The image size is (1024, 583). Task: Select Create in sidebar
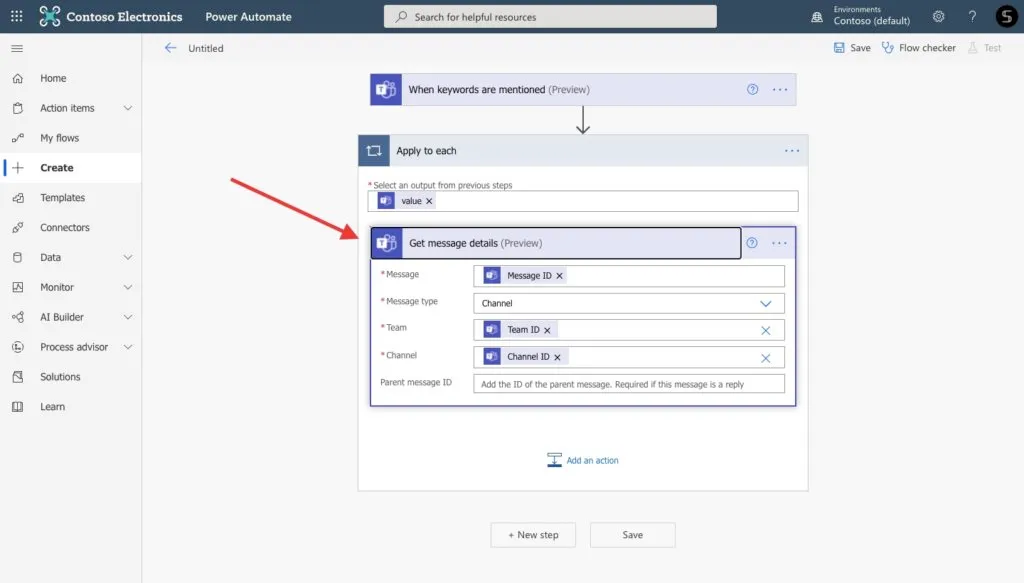point(71,168)
